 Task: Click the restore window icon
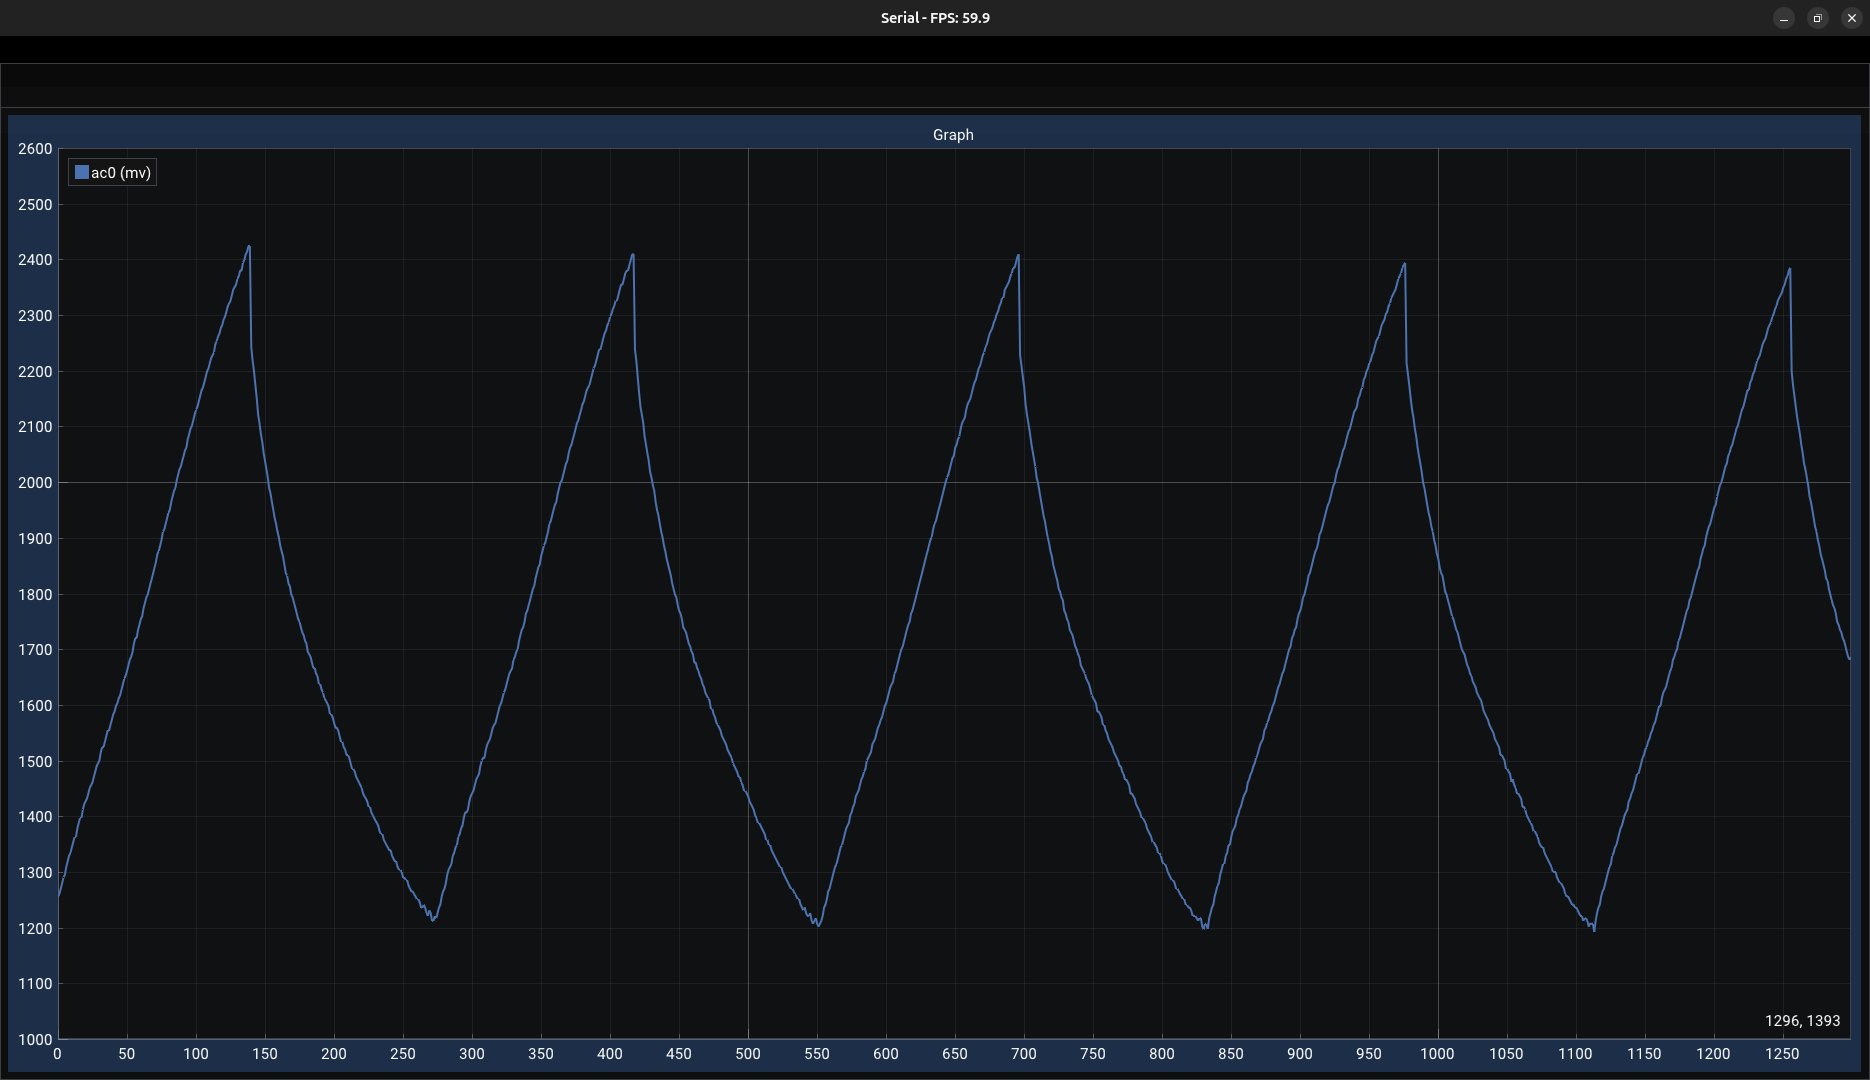click(1817, 18)
